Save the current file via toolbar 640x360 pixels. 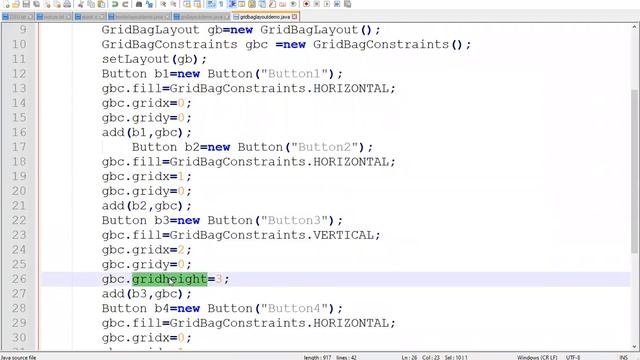26,4
